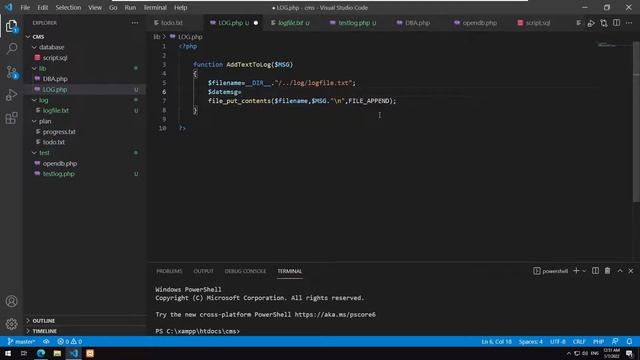The image size is (640, 360).
Task: Click the run file icon in editor toolbar
Action: click(591, 23)
